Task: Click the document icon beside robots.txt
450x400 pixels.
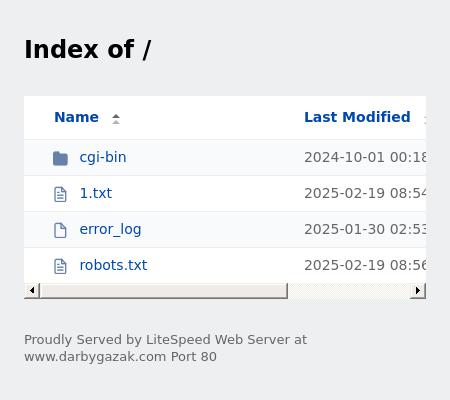Action: pyautogui.click(x=60, y=266)
